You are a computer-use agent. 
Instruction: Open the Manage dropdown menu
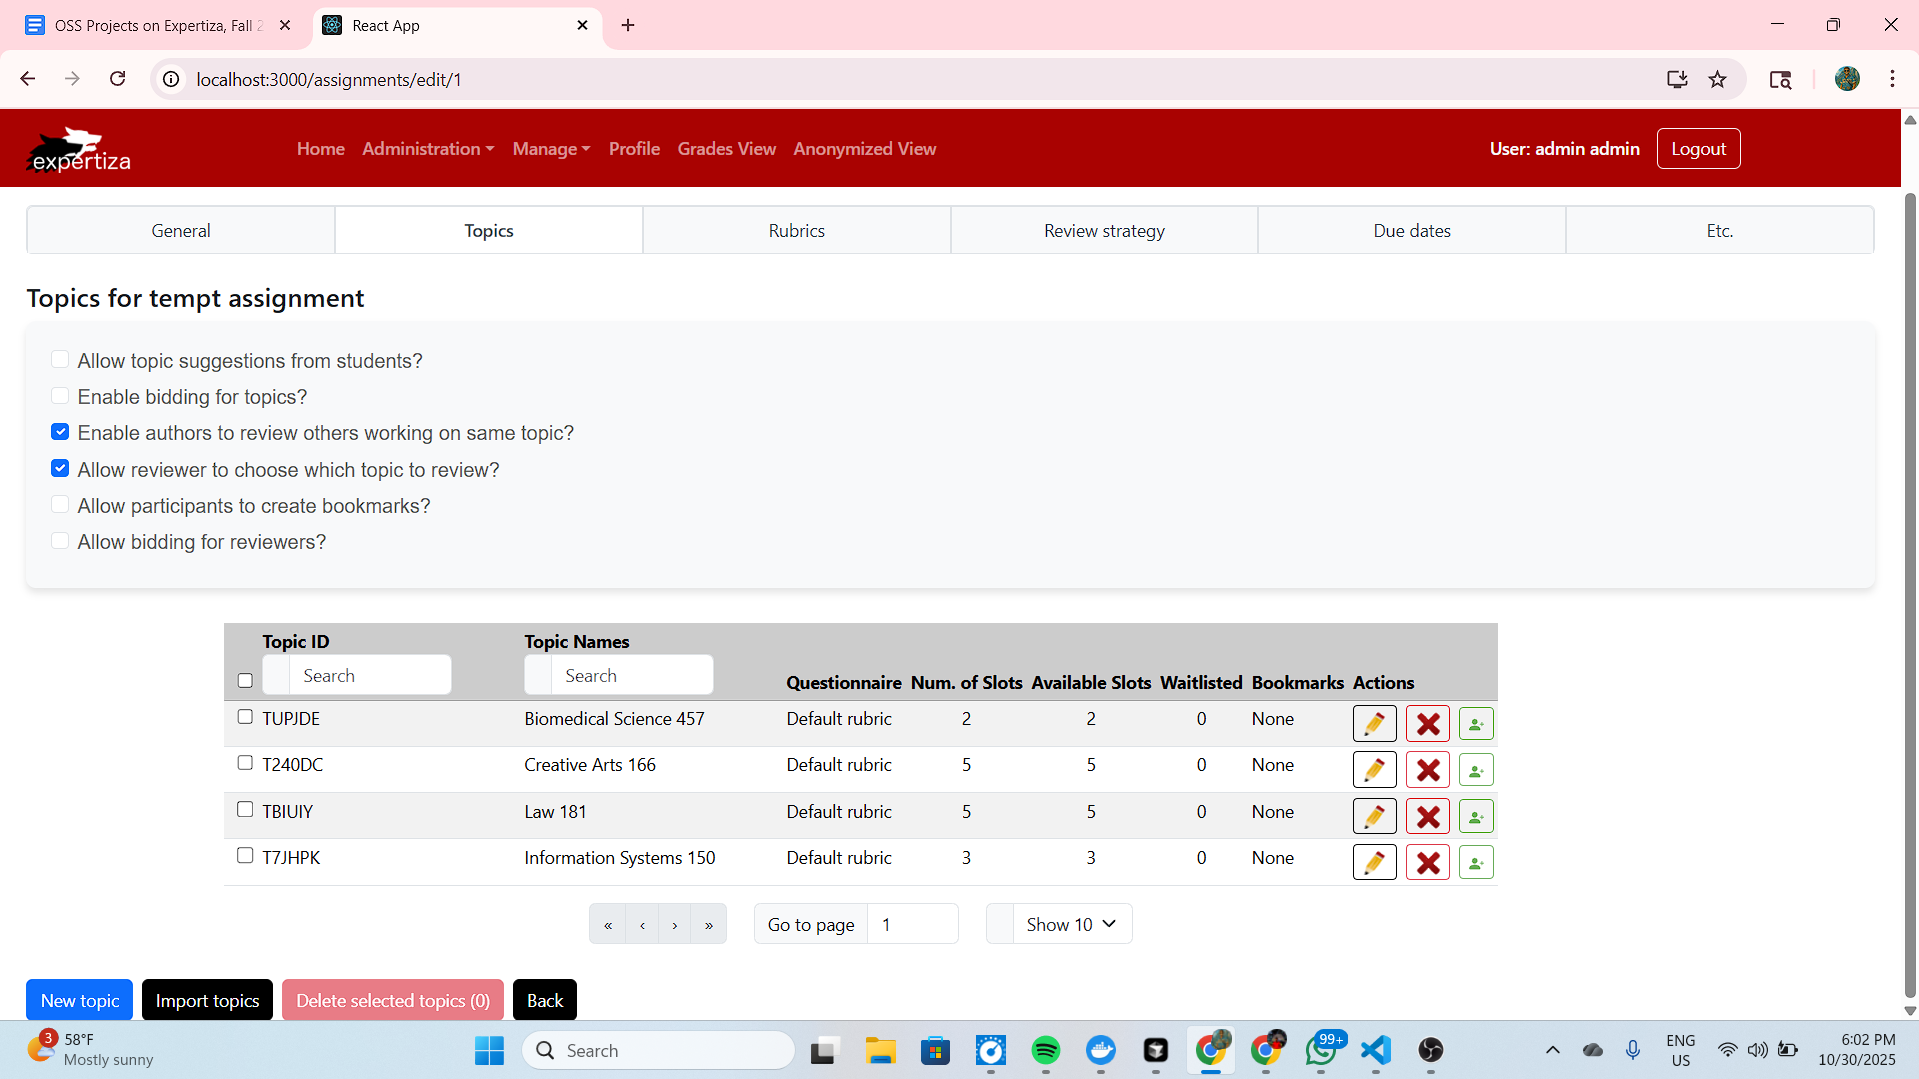click(x=551, y=149)
